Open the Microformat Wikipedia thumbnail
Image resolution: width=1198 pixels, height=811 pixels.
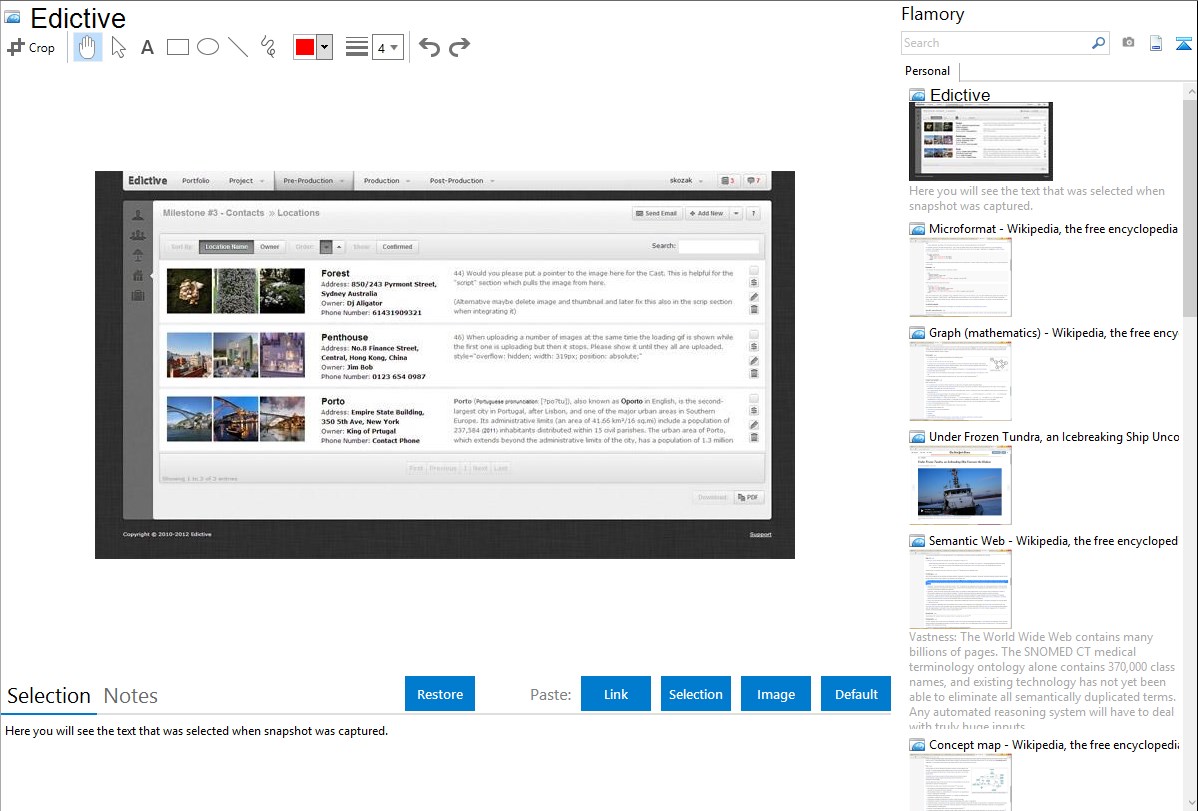click(960, 277)
